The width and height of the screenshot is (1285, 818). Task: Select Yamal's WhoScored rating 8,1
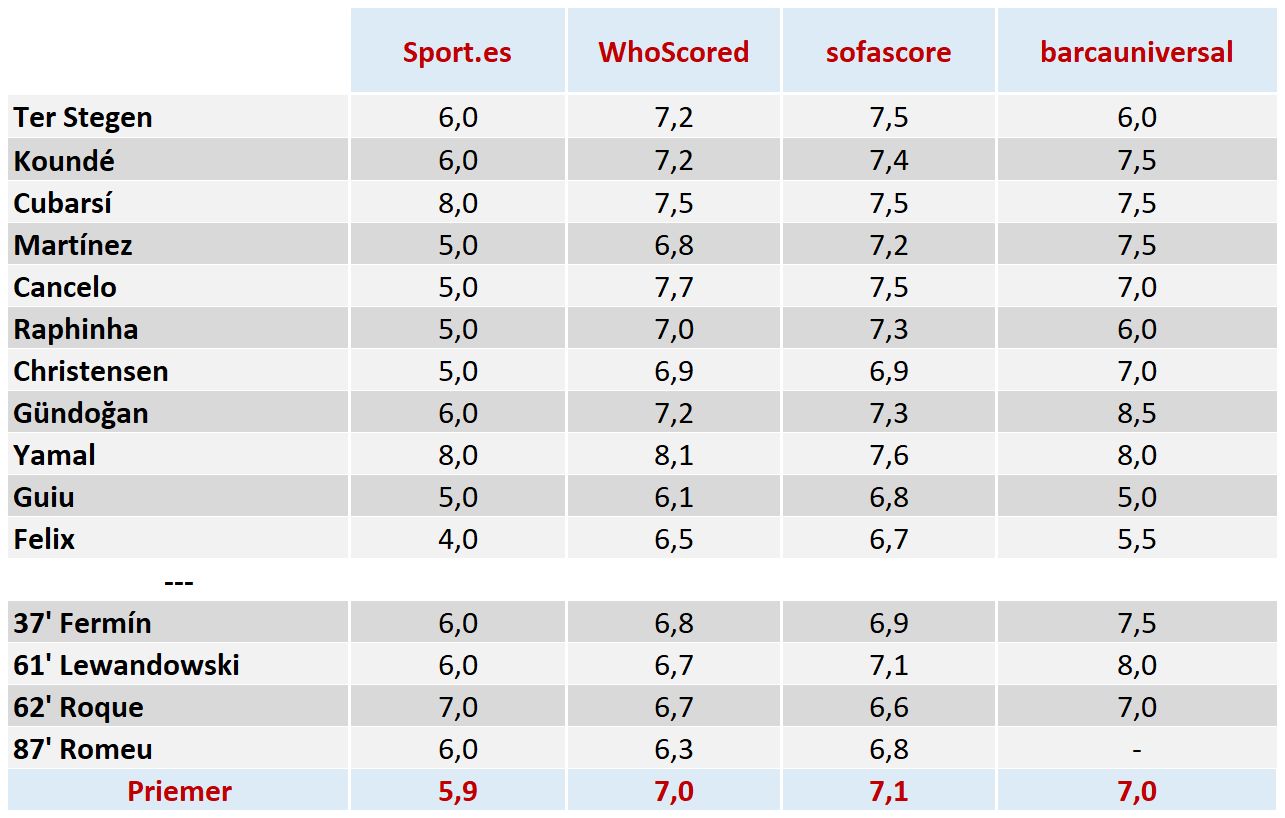coord(674,455)
